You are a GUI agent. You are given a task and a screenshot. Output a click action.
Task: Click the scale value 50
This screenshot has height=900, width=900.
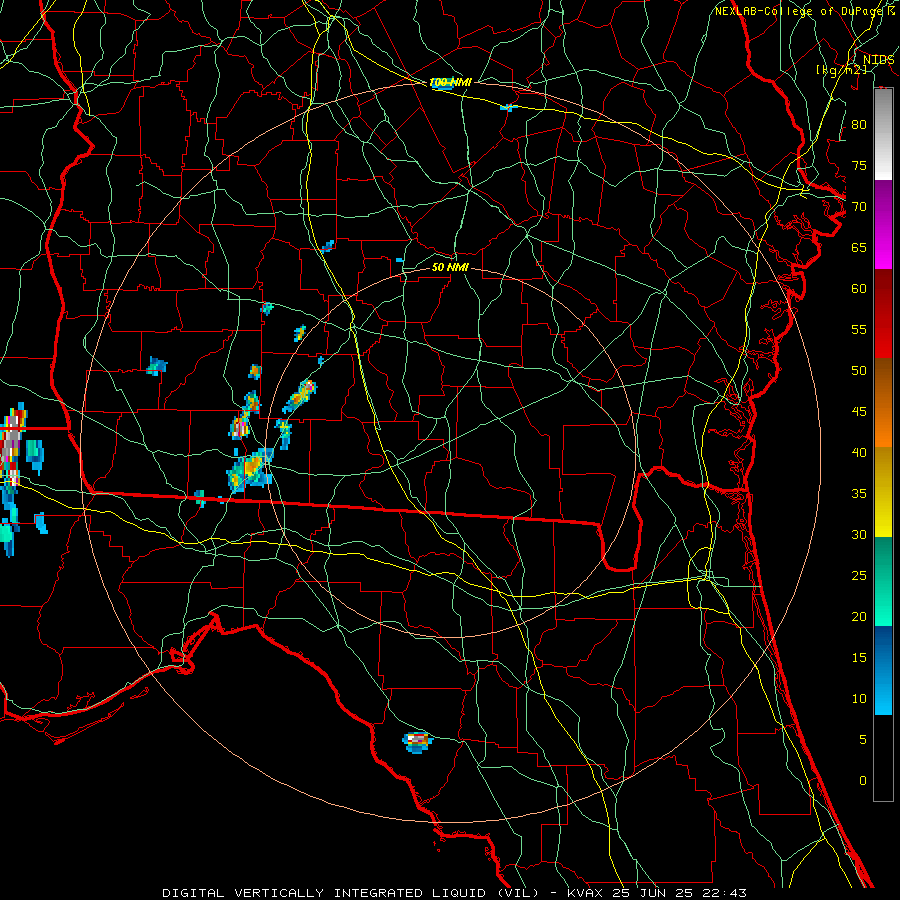pyautogui.click(x=859, y=370)
